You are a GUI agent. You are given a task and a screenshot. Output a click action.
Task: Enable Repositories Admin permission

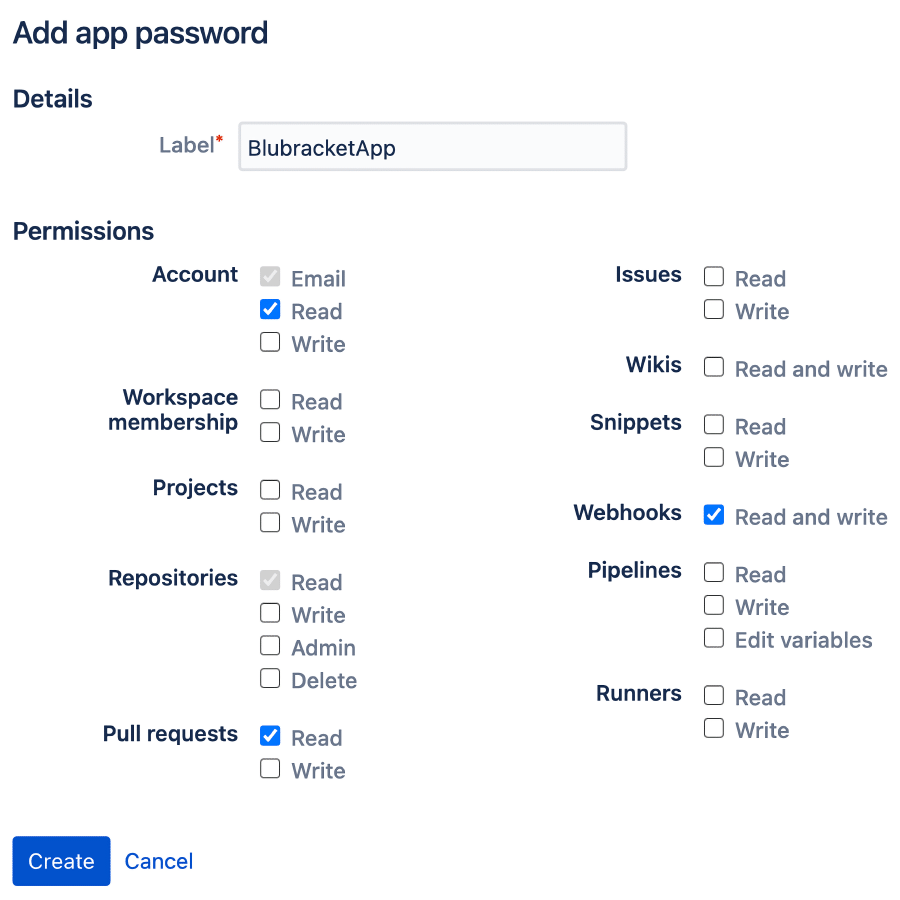point(270,646)
